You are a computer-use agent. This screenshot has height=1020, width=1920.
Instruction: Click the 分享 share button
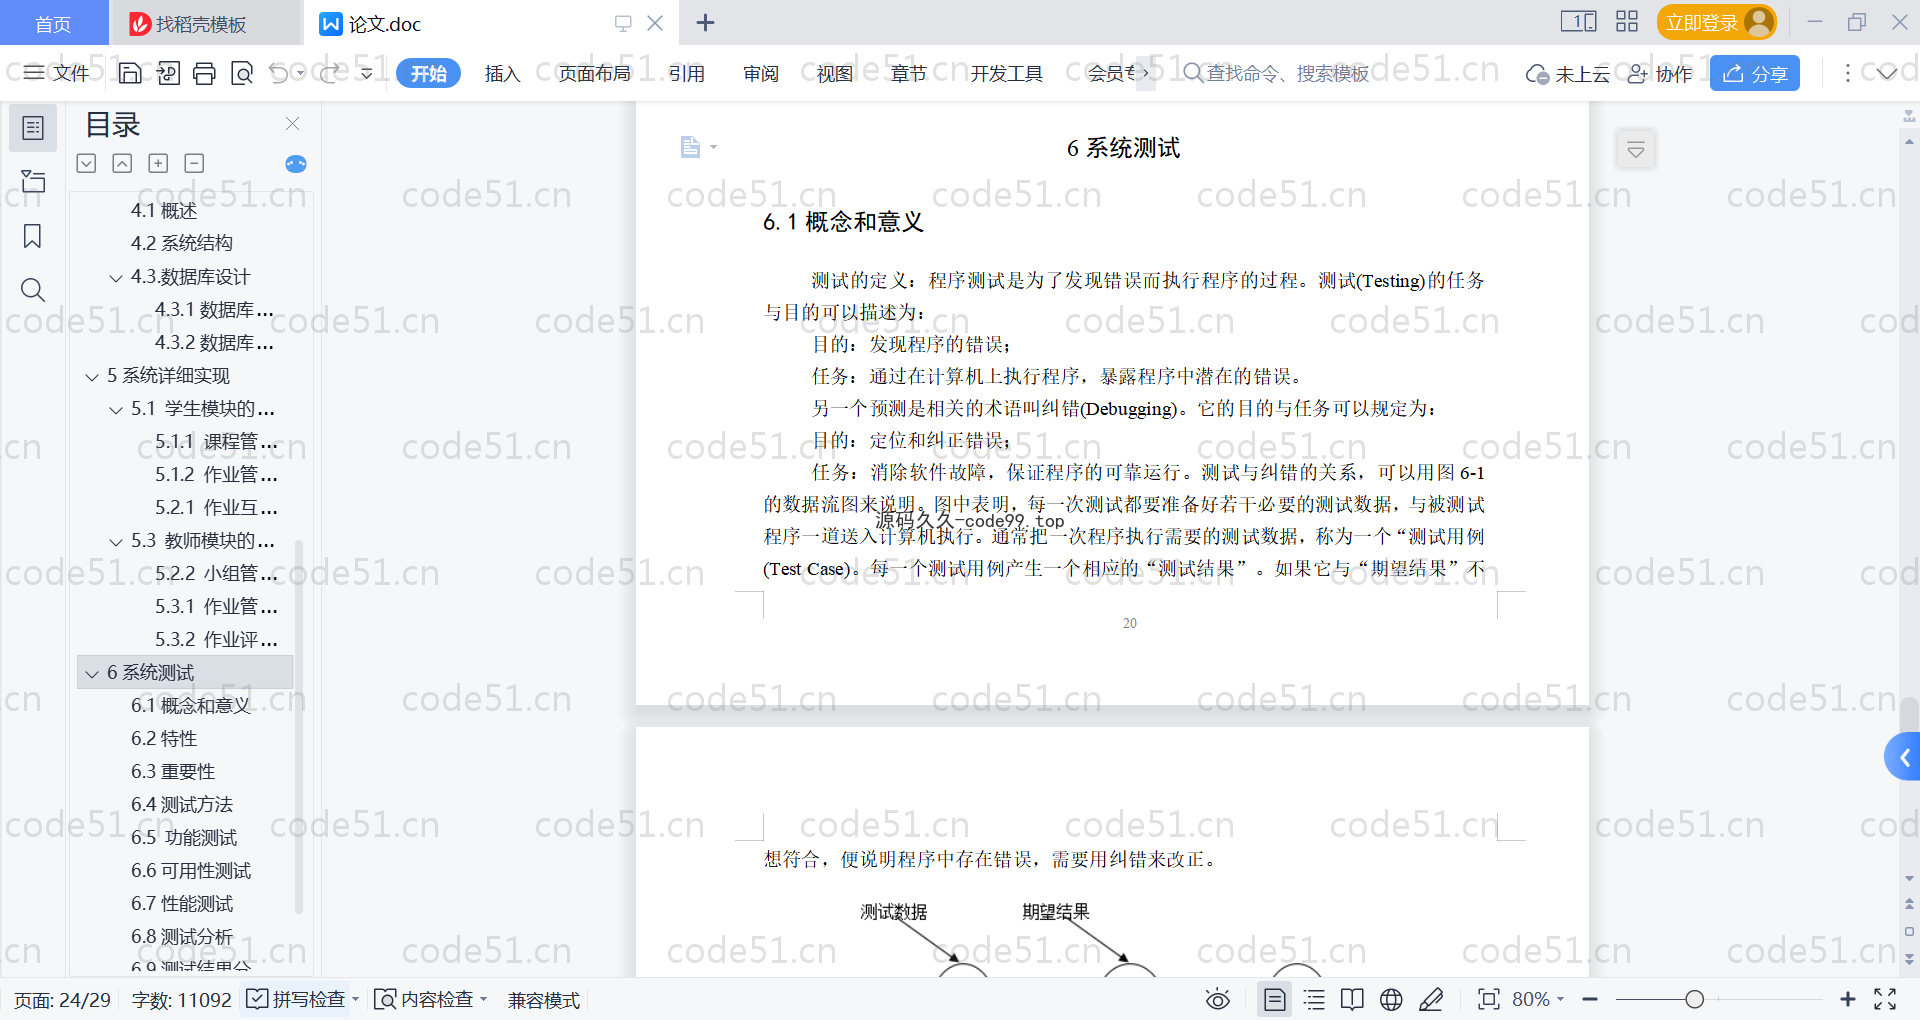[x=1755, y=73]
